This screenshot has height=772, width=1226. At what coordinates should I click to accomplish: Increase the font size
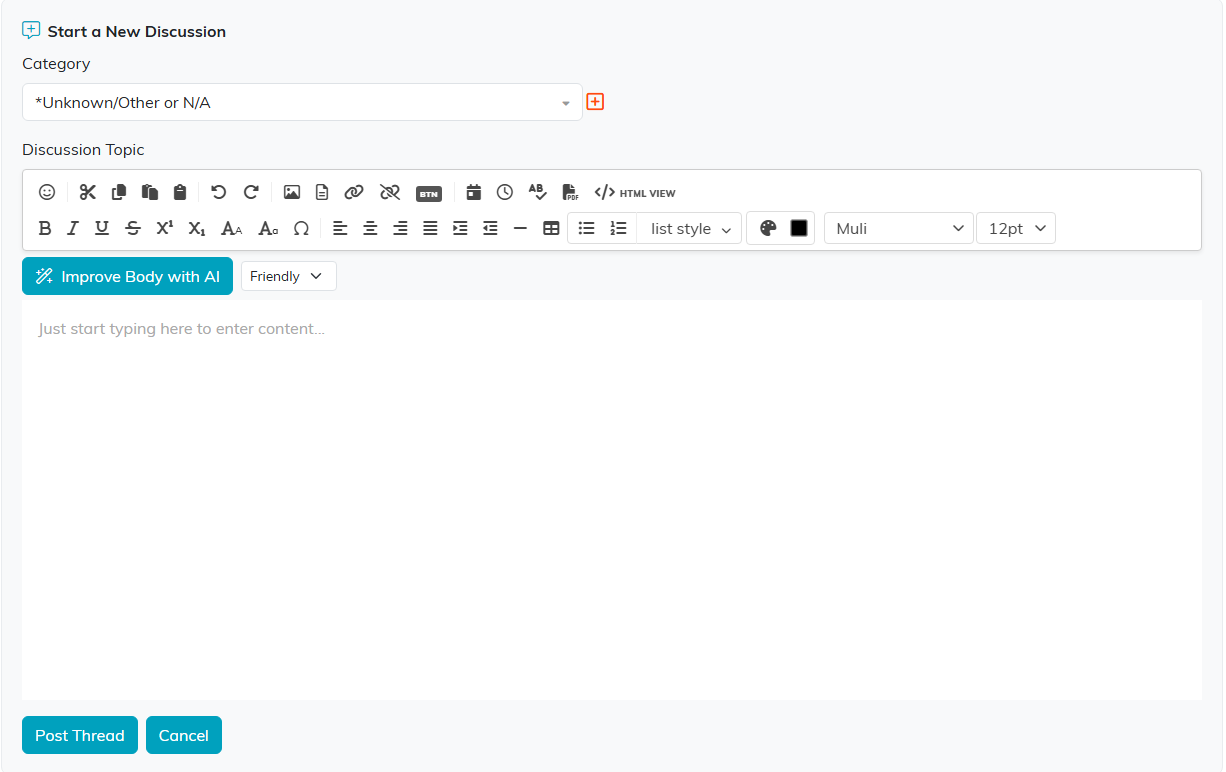(x=232, y=228)
